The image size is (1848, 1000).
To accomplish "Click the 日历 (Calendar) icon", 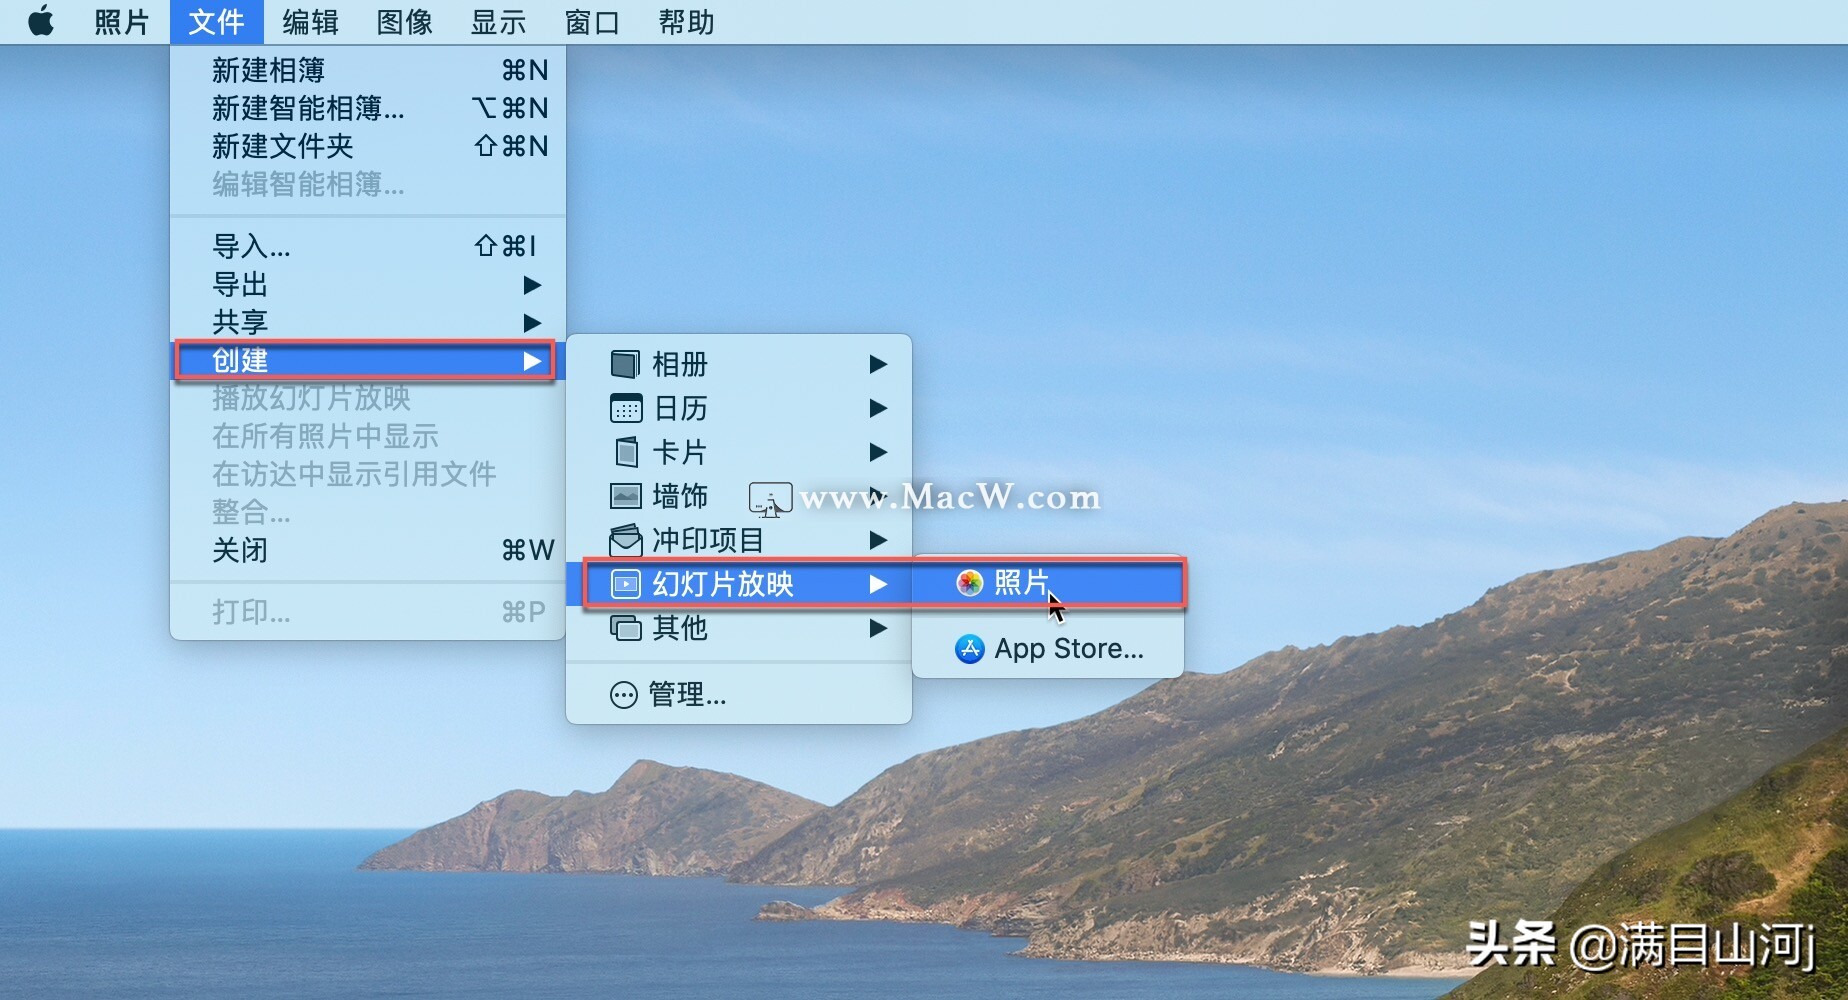I will coord(626,409).
